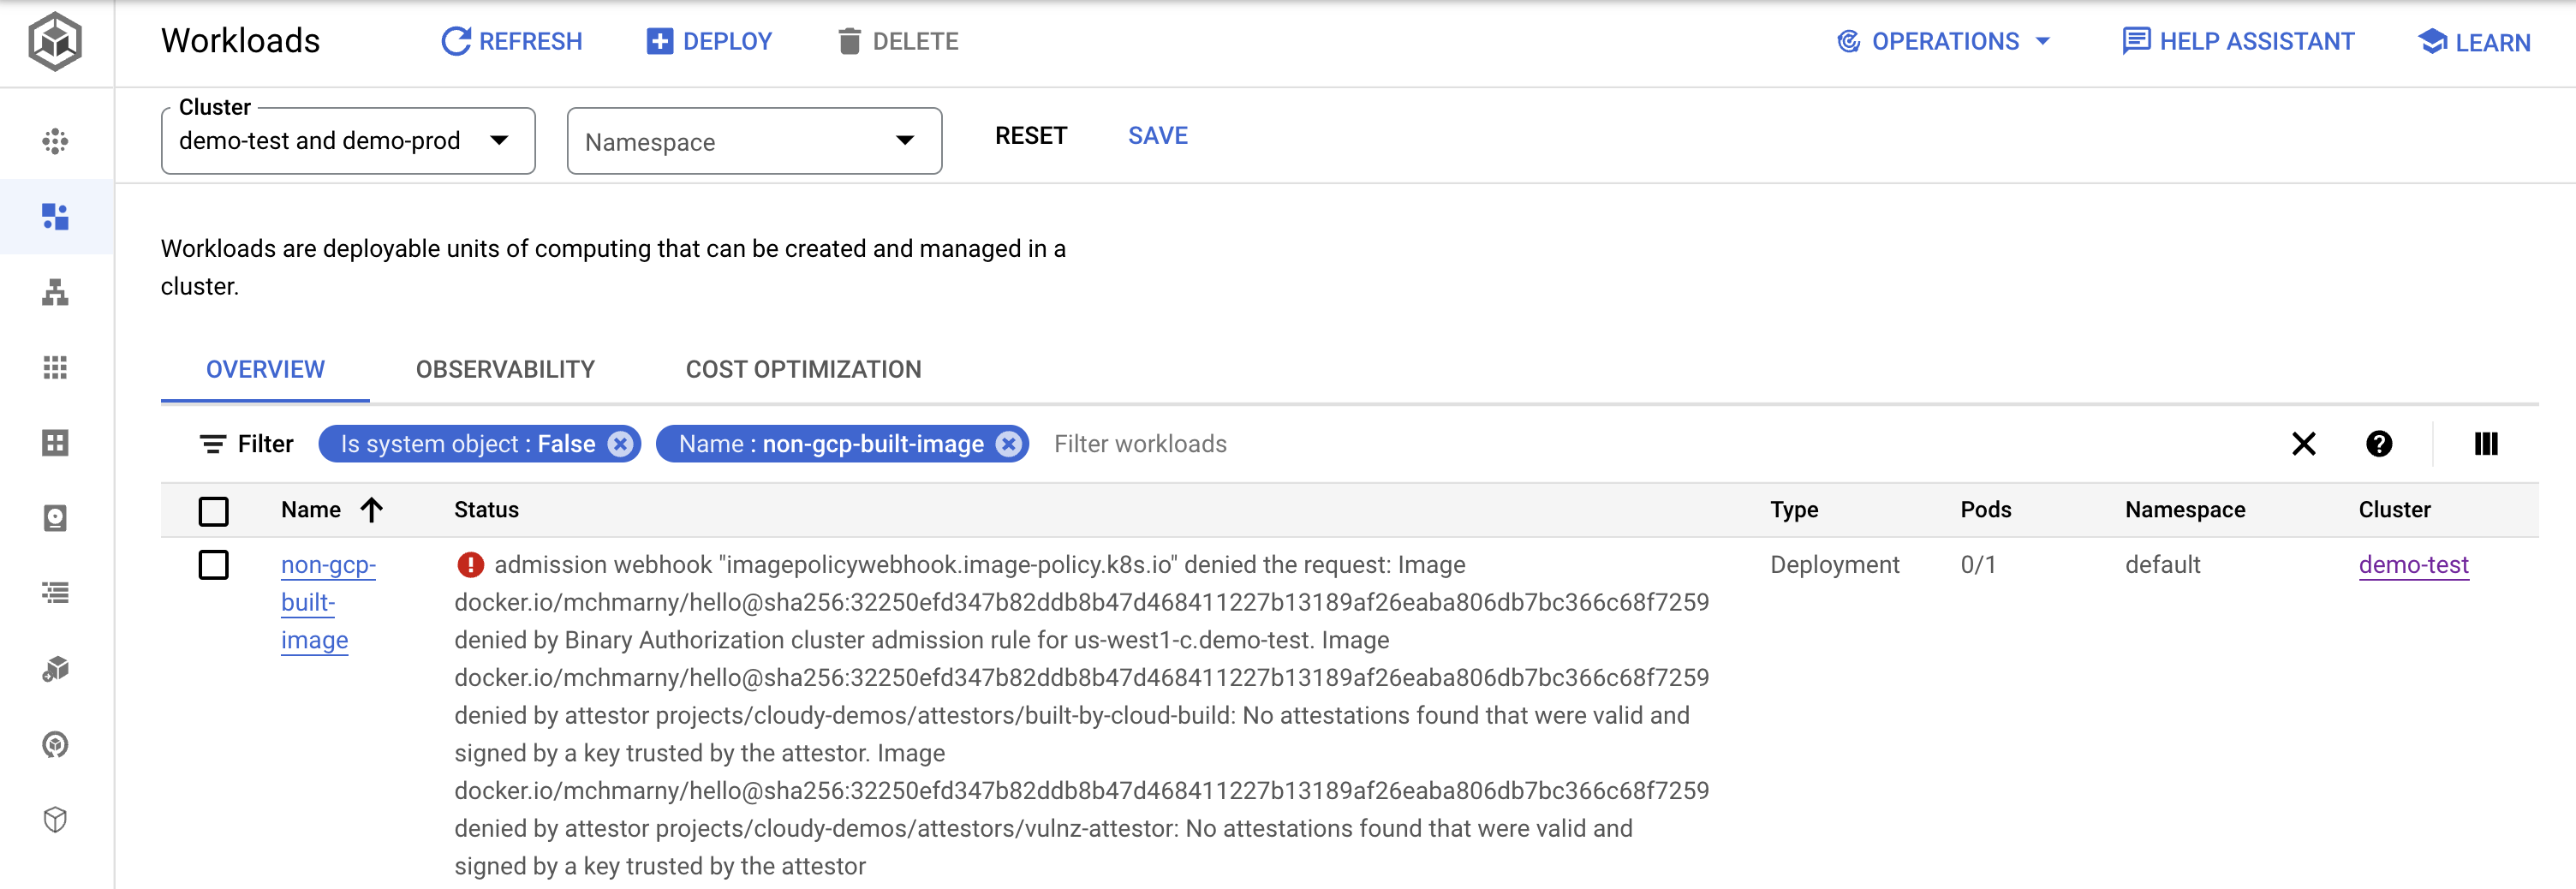Click the Pods column header
Image resolution: width=2576 pixels, height=889 pixels.
pos(1986,510)
